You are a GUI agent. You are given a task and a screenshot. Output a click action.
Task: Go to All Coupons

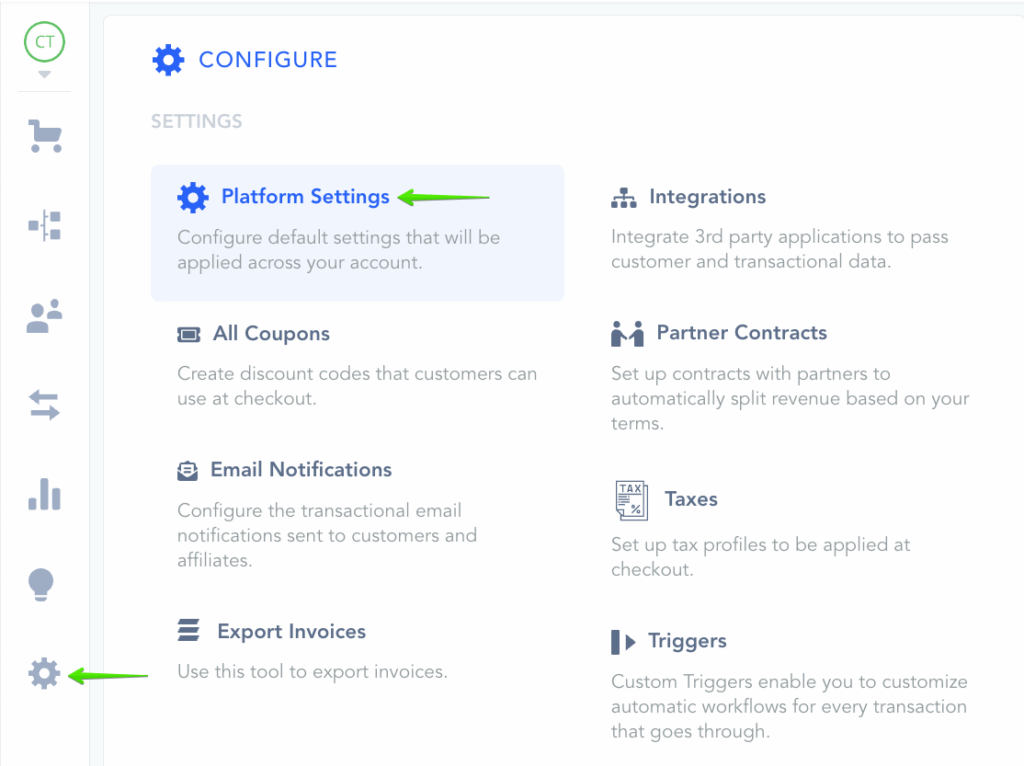point(271,334)
